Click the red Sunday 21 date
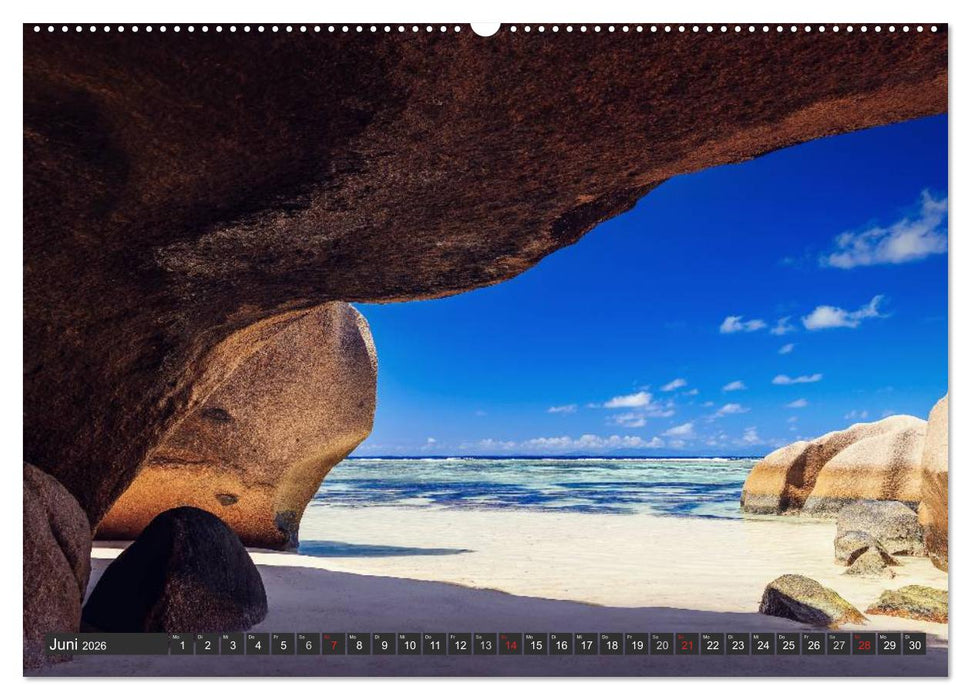 690,646
